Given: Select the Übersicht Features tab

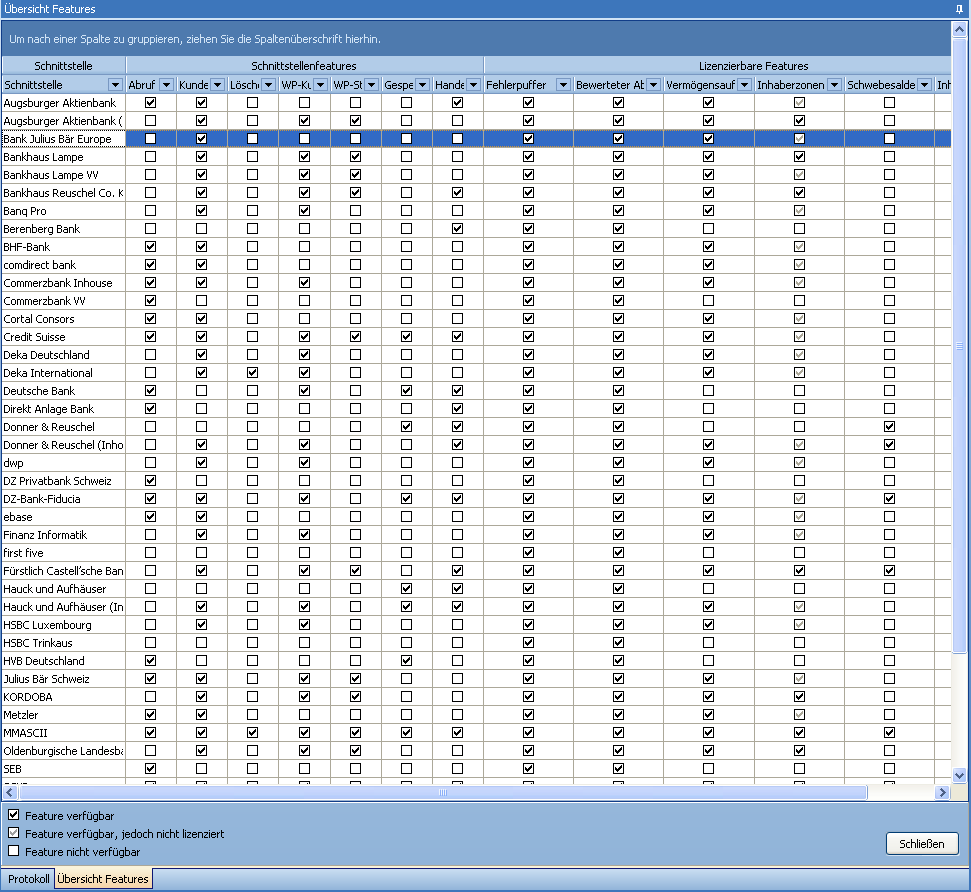Looking at the screenshot, I should [x=103, y=879].
